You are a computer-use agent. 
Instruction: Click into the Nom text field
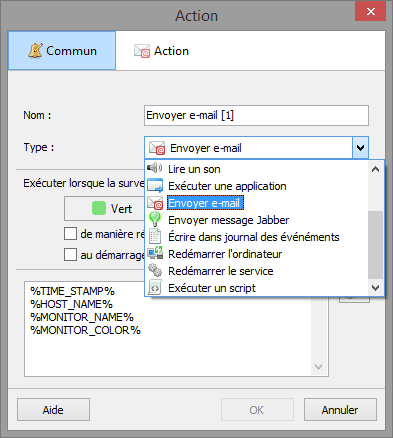(256, 115)
